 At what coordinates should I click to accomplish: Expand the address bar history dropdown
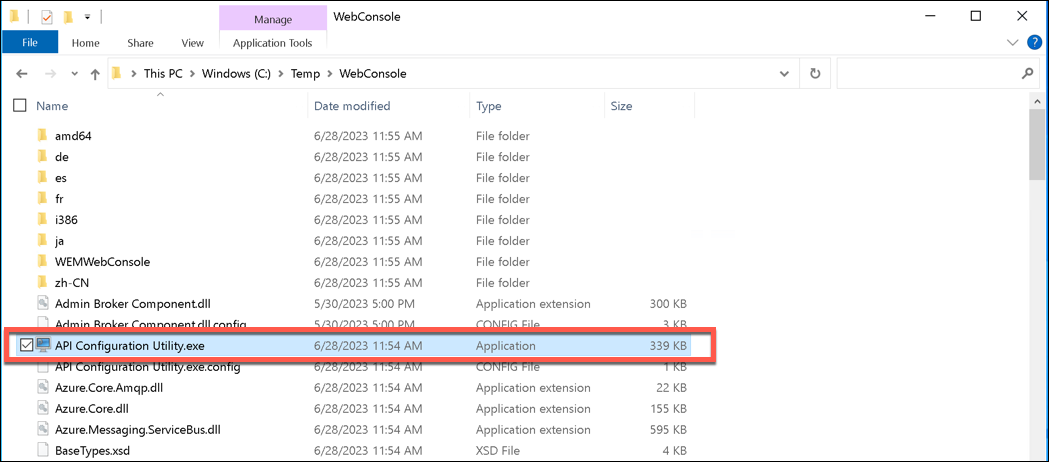[784, 74]
